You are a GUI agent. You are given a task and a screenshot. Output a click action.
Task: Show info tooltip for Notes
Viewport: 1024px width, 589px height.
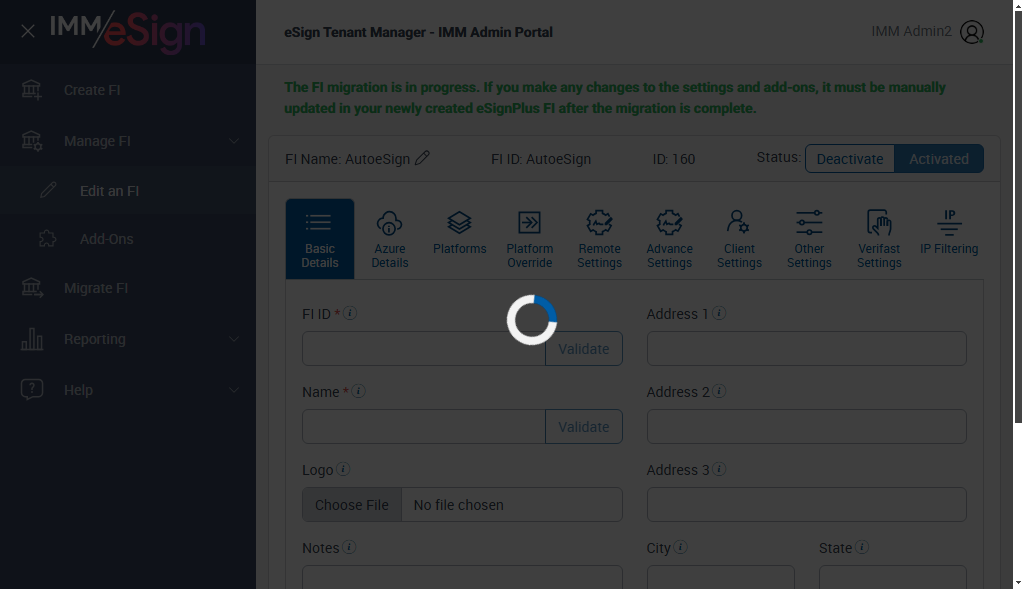pos(349,547)
